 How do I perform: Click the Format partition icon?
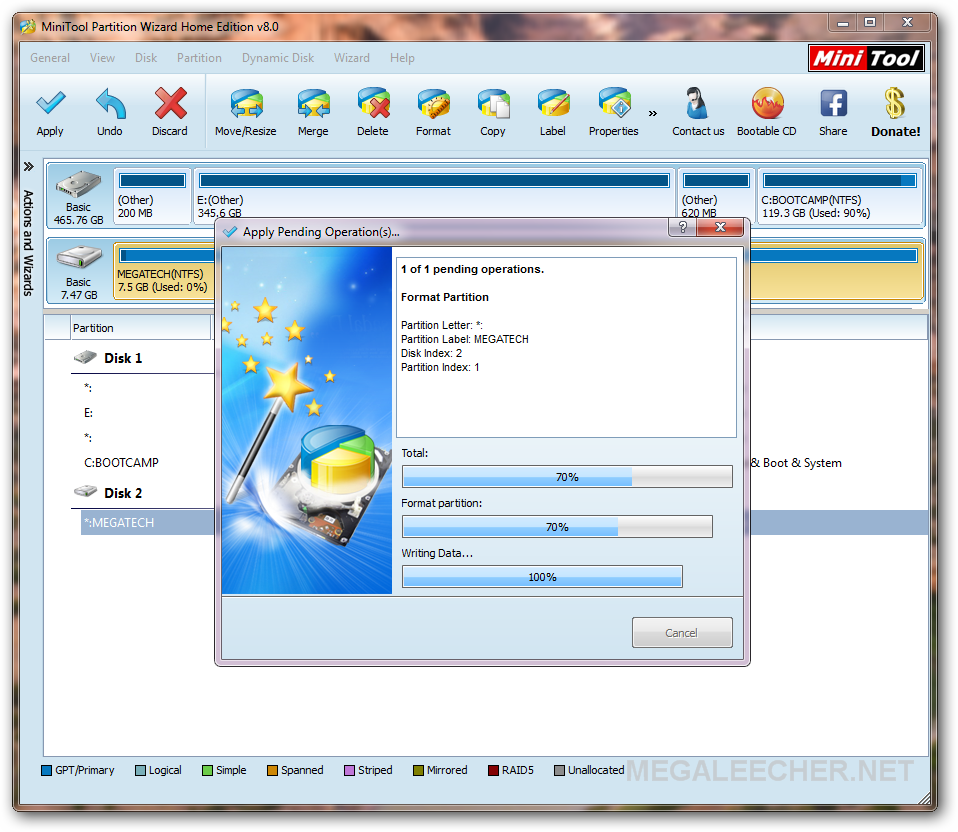click(x=433, y=104)
